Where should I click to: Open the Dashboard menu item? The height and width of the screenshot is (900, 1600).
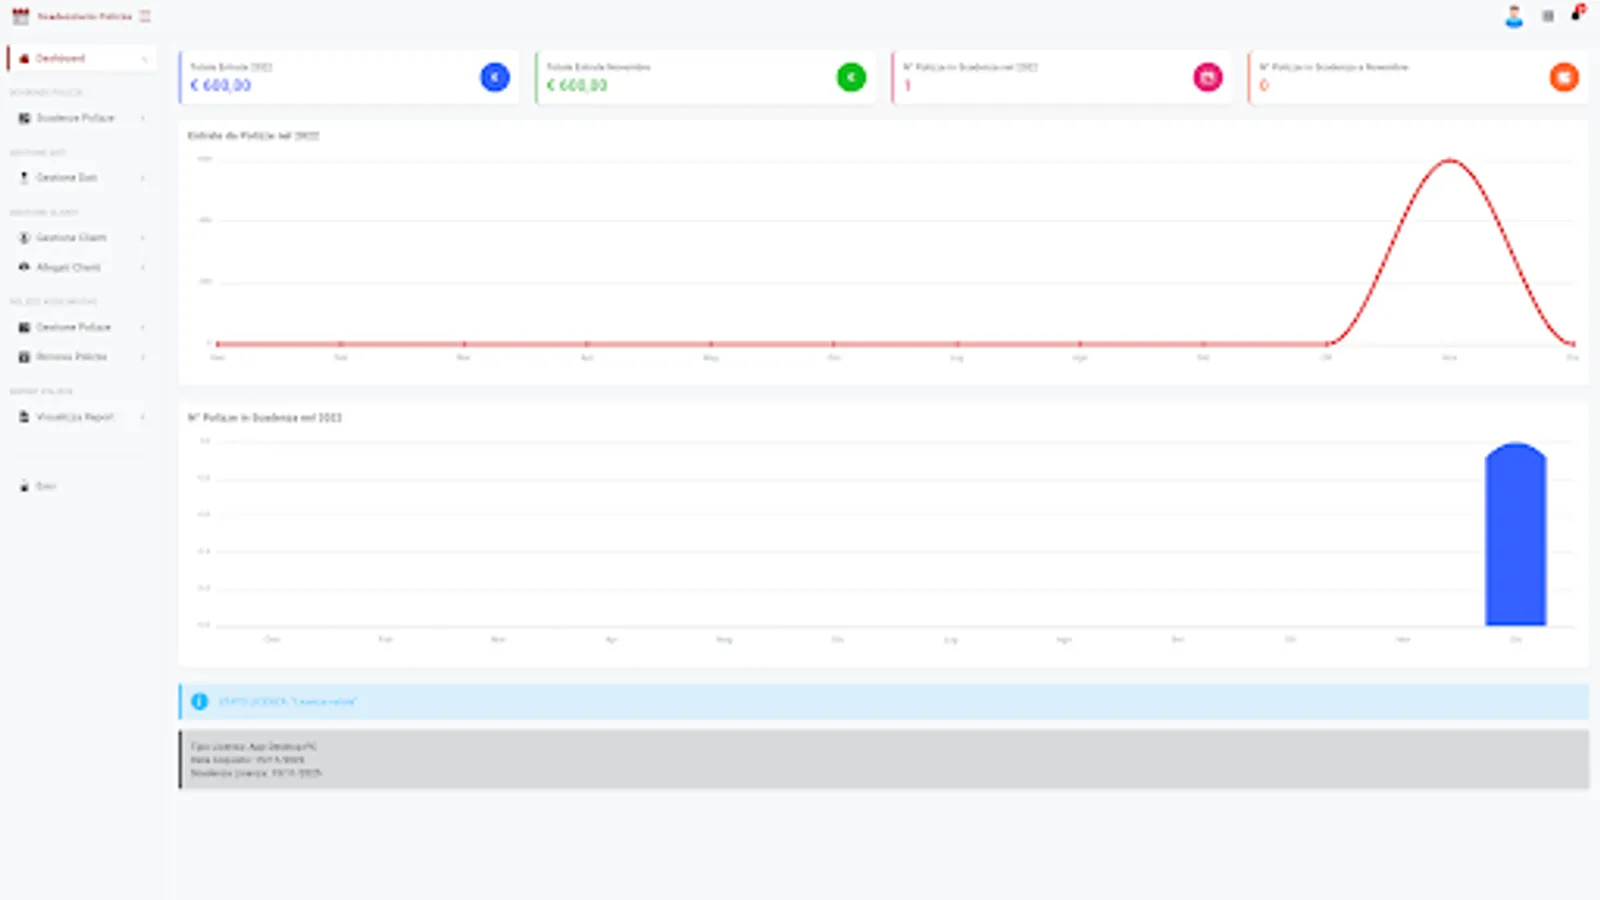coord(82,58)
